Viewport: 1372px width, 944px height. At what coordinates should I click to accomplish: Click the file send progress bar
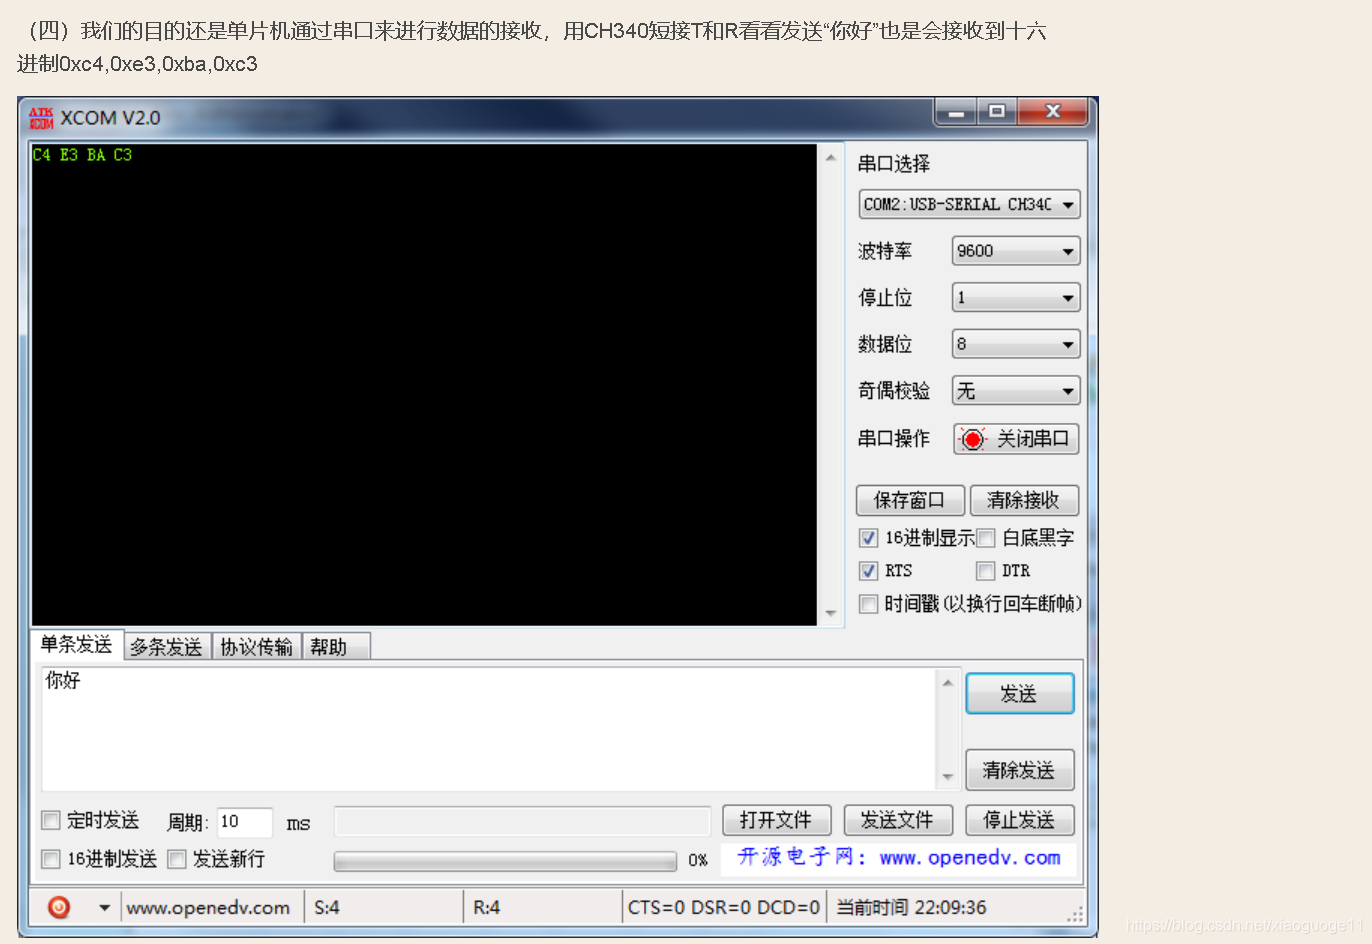click(x=505, y=861)
